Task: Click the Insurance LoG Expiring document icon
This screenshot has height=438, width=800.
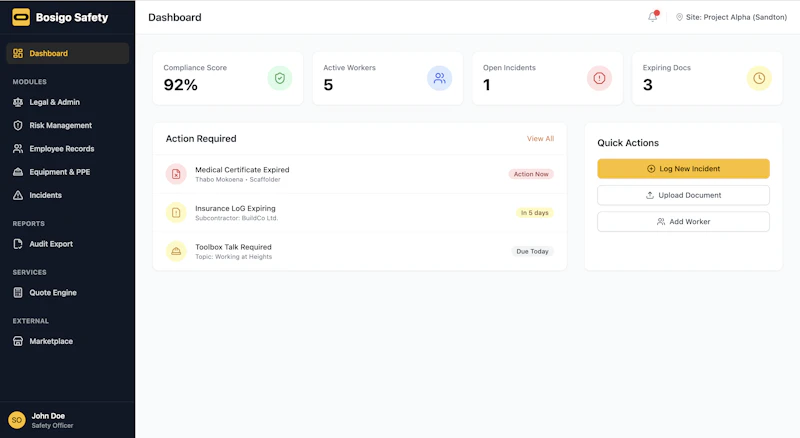Action: (176, 212)
